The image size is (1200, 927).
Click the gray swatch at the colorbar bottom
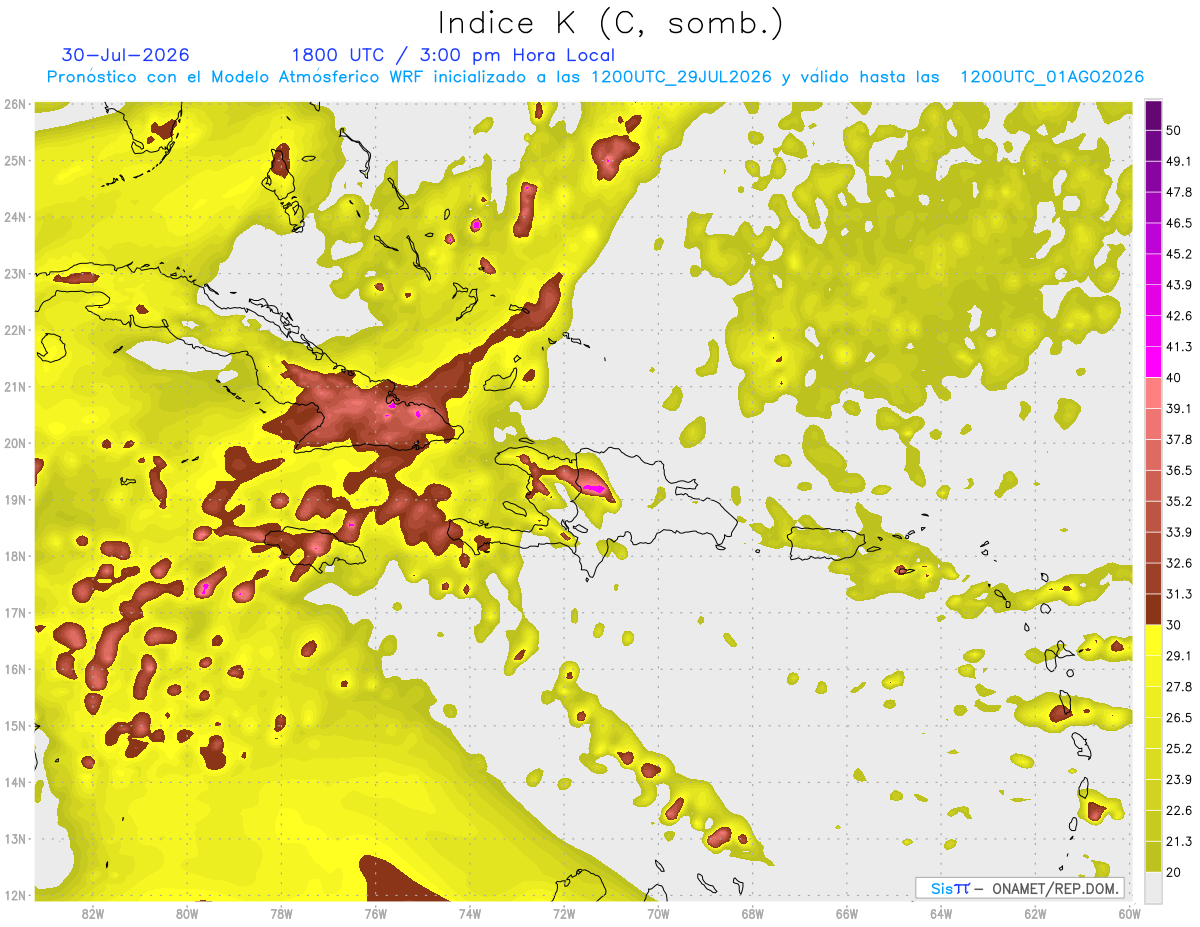point(1154,886)
